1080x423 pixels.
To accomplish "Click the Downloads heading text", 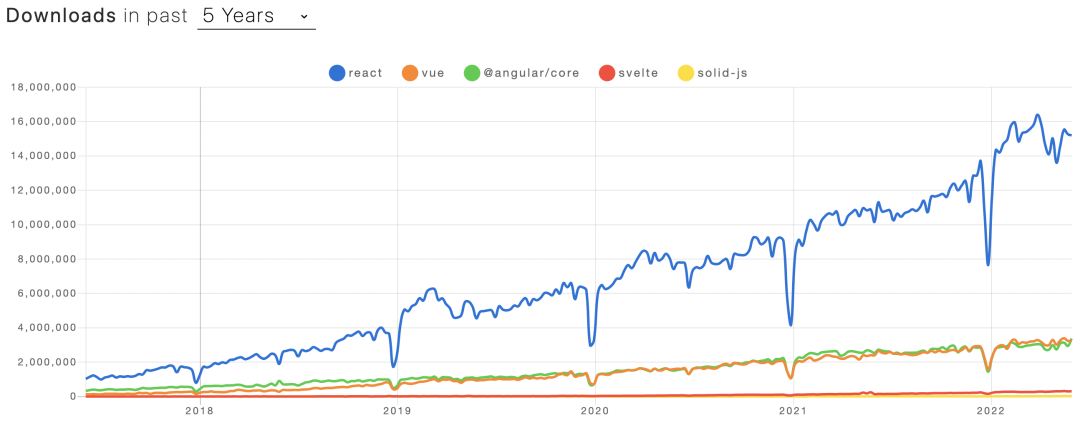I will [61, 16].
